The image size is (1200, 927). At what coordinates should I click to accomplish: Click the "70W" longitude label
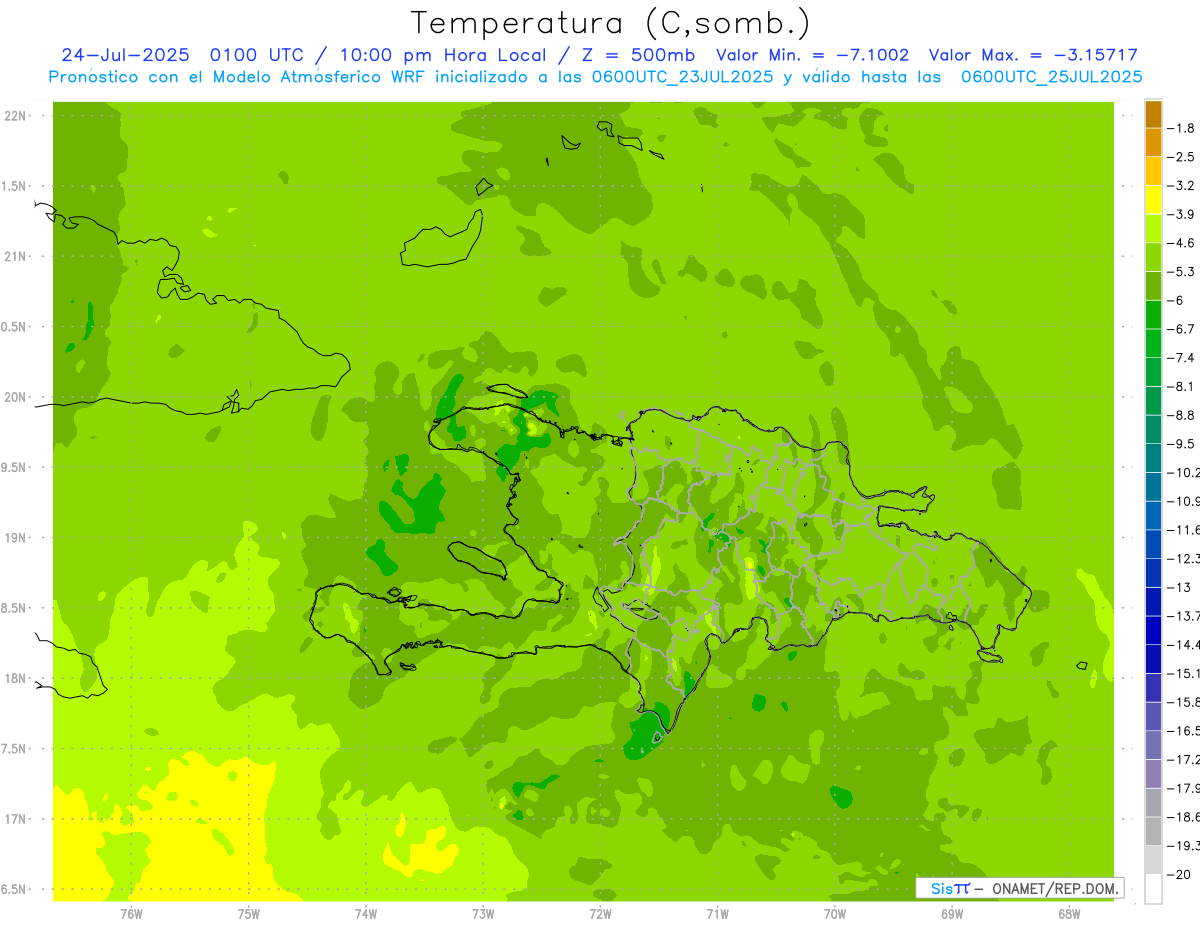click(x=834, y=913)
